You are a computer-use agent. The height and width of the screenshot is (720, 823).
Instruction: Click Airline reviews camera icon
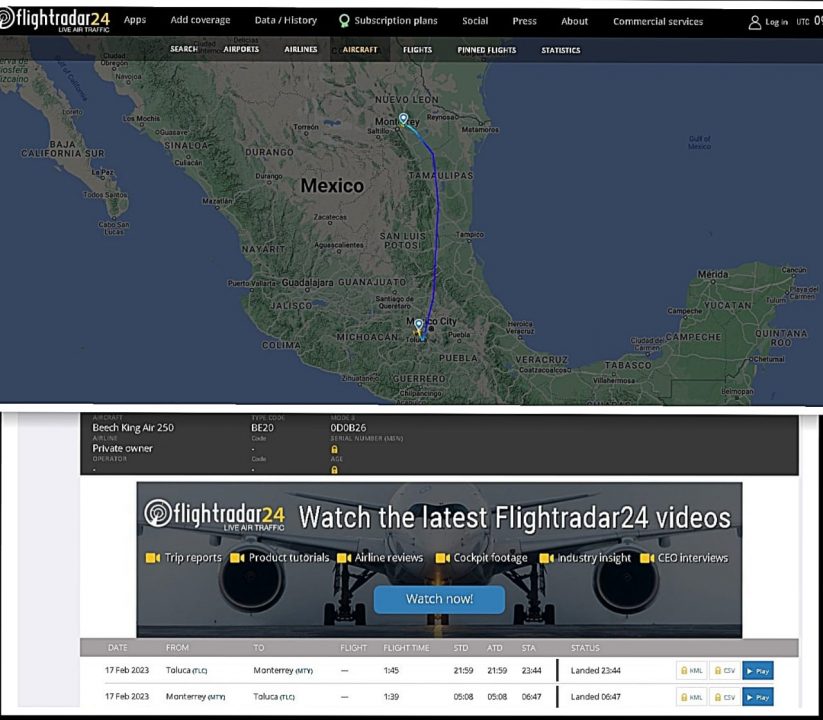(x=344, y=558)
